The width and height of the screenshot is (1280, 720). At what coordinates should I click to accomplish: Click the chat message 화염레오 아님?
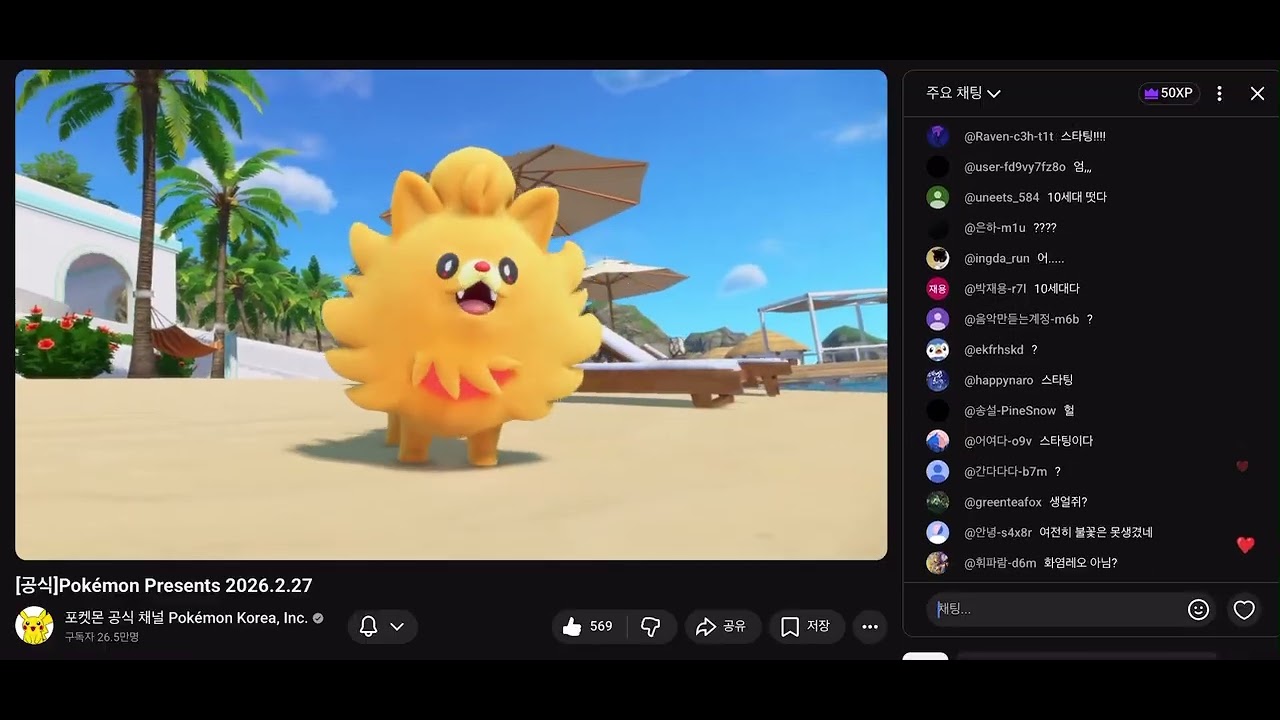tap(1081, 563)
